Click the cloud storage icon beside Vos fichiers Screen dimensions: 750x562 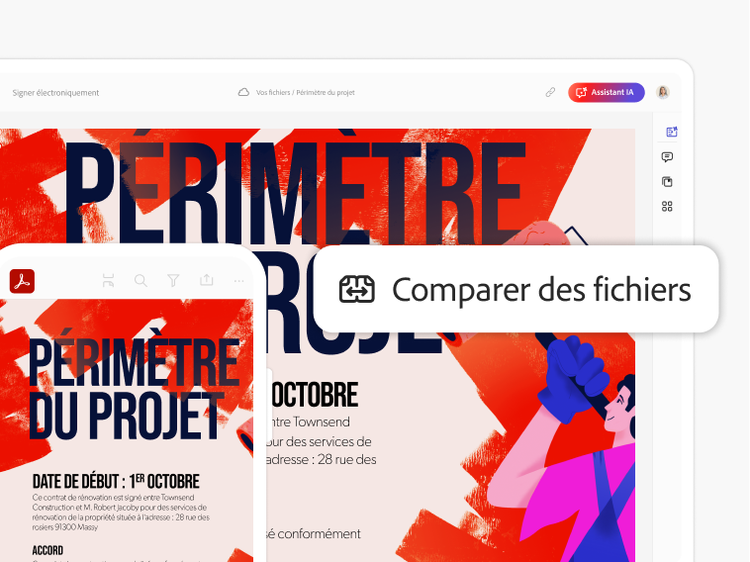(243, 92)
